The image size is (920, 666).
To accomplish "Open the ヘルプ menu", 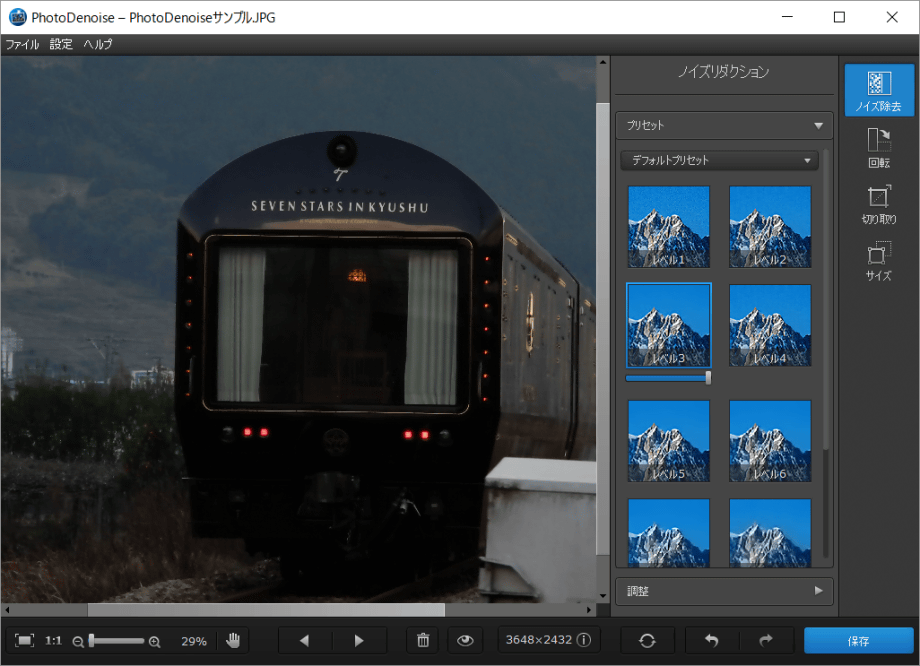I will pos(97,44).
